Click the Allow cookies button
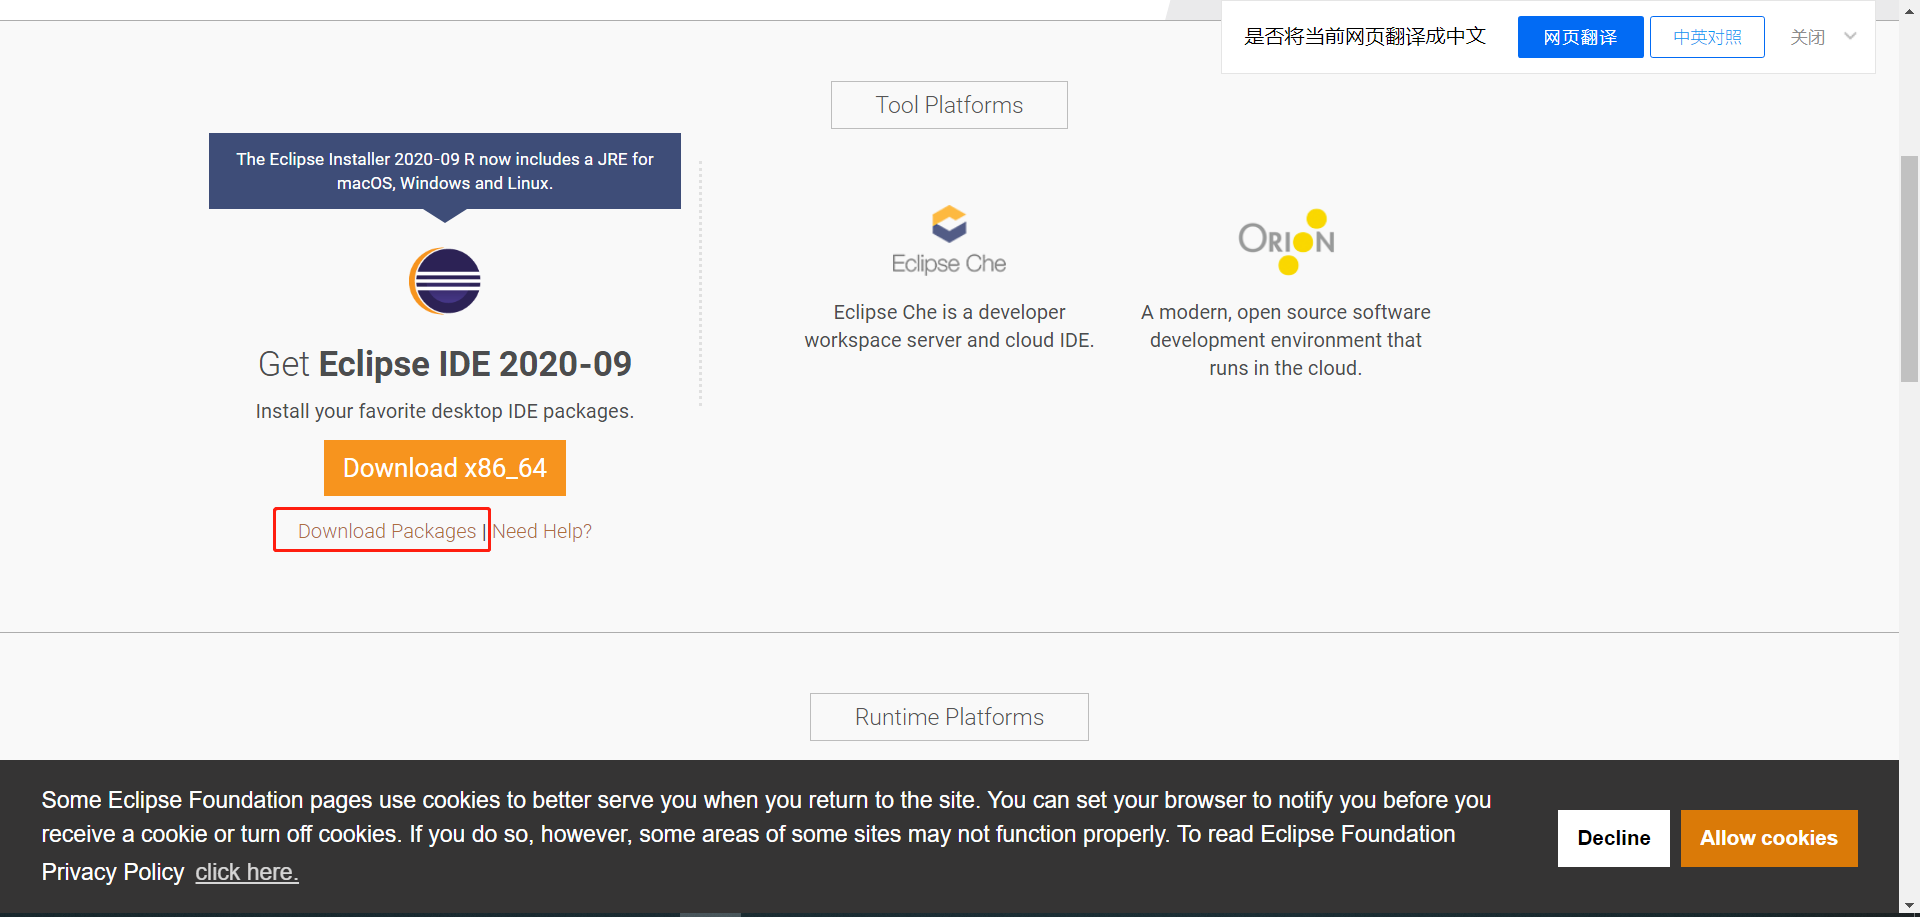The image size is (1920, 917). [1769, 838]
